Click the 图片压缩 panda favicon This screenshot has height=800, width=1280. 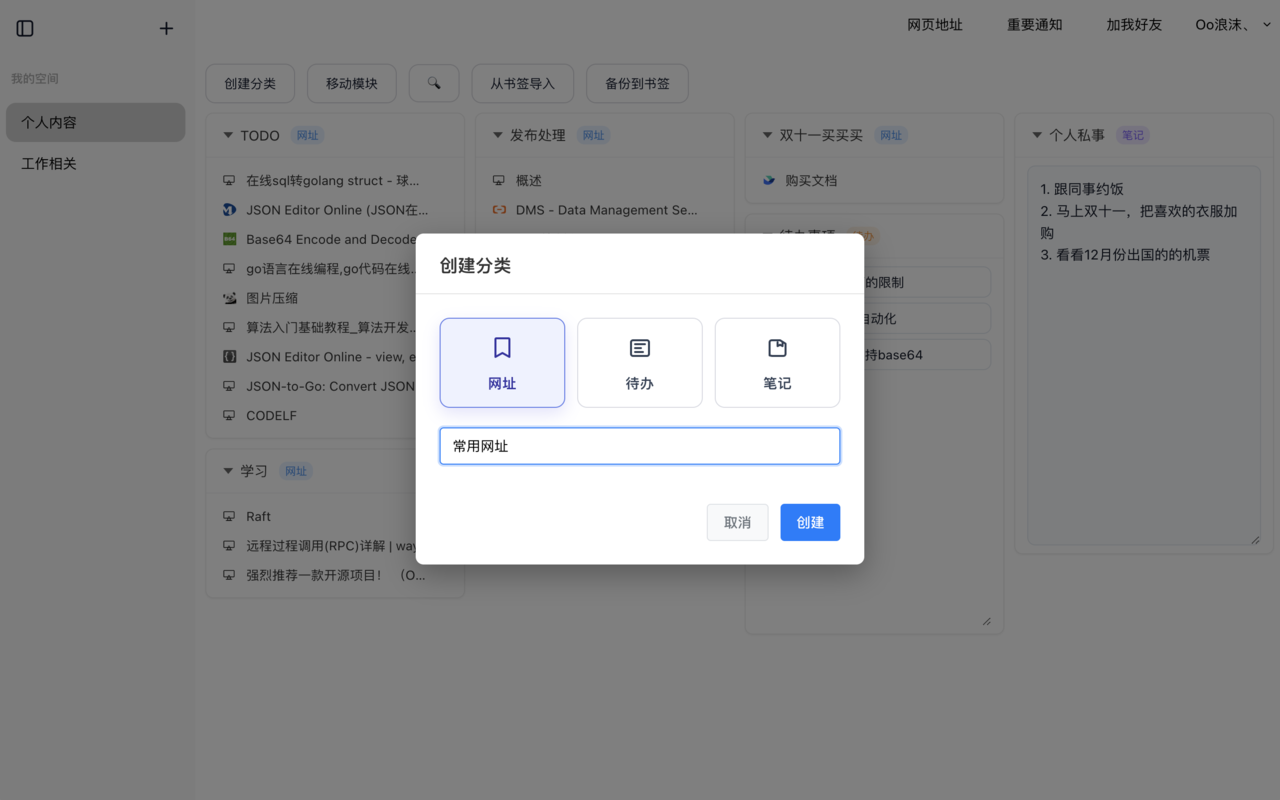pyautogui.click(x=229, y=298)
